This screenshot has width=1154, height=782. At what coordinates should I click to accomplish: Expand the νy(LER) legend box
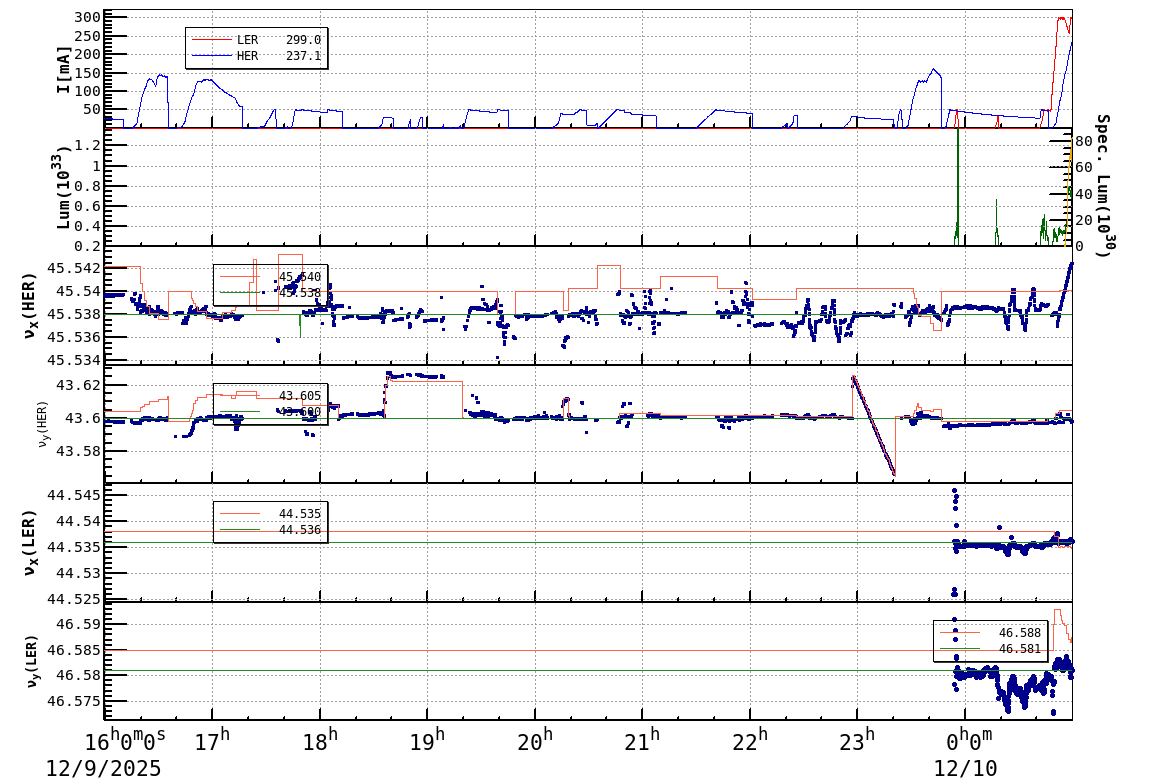point(990,640)
